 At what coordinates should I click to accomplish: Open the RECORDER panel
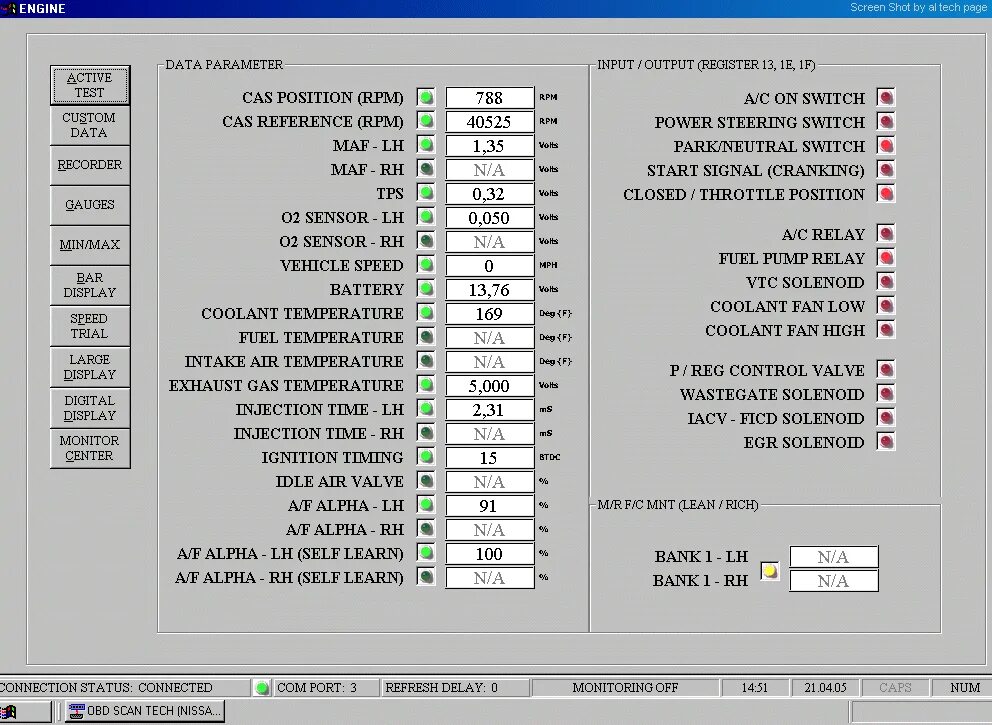click(89, 165)
